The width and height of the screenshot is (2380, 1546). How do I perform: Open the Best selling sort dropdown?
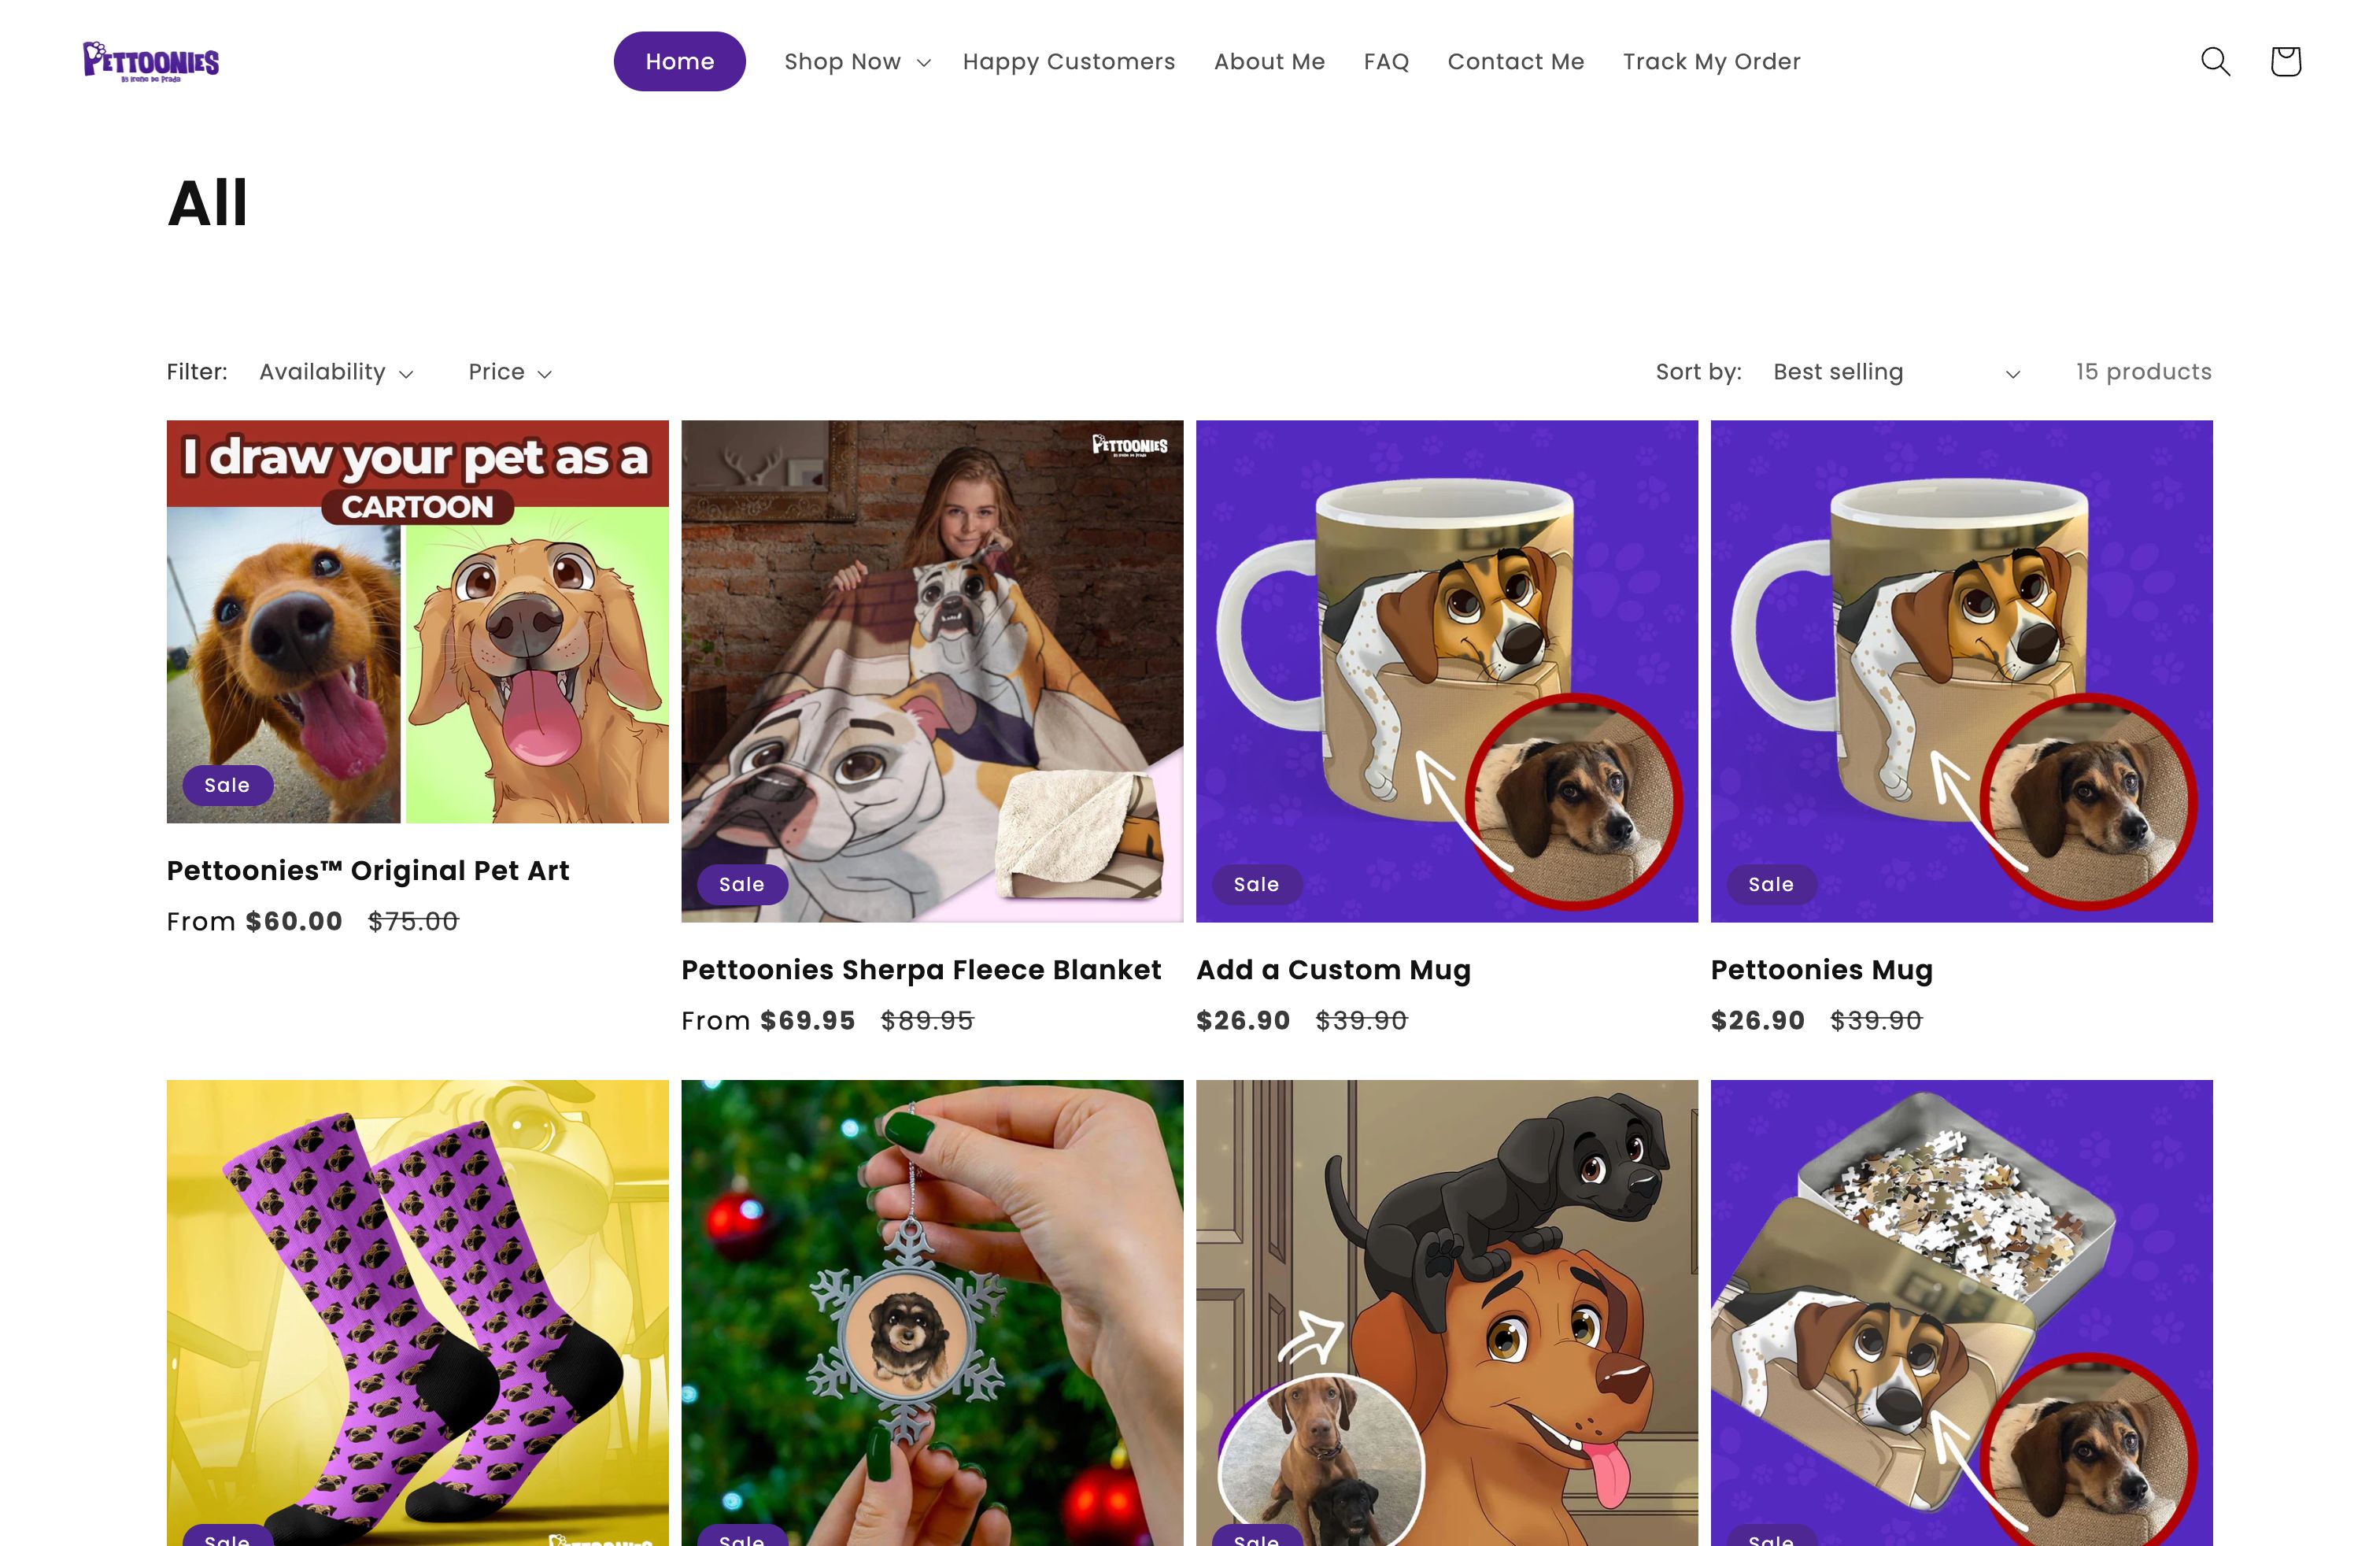1896,372
